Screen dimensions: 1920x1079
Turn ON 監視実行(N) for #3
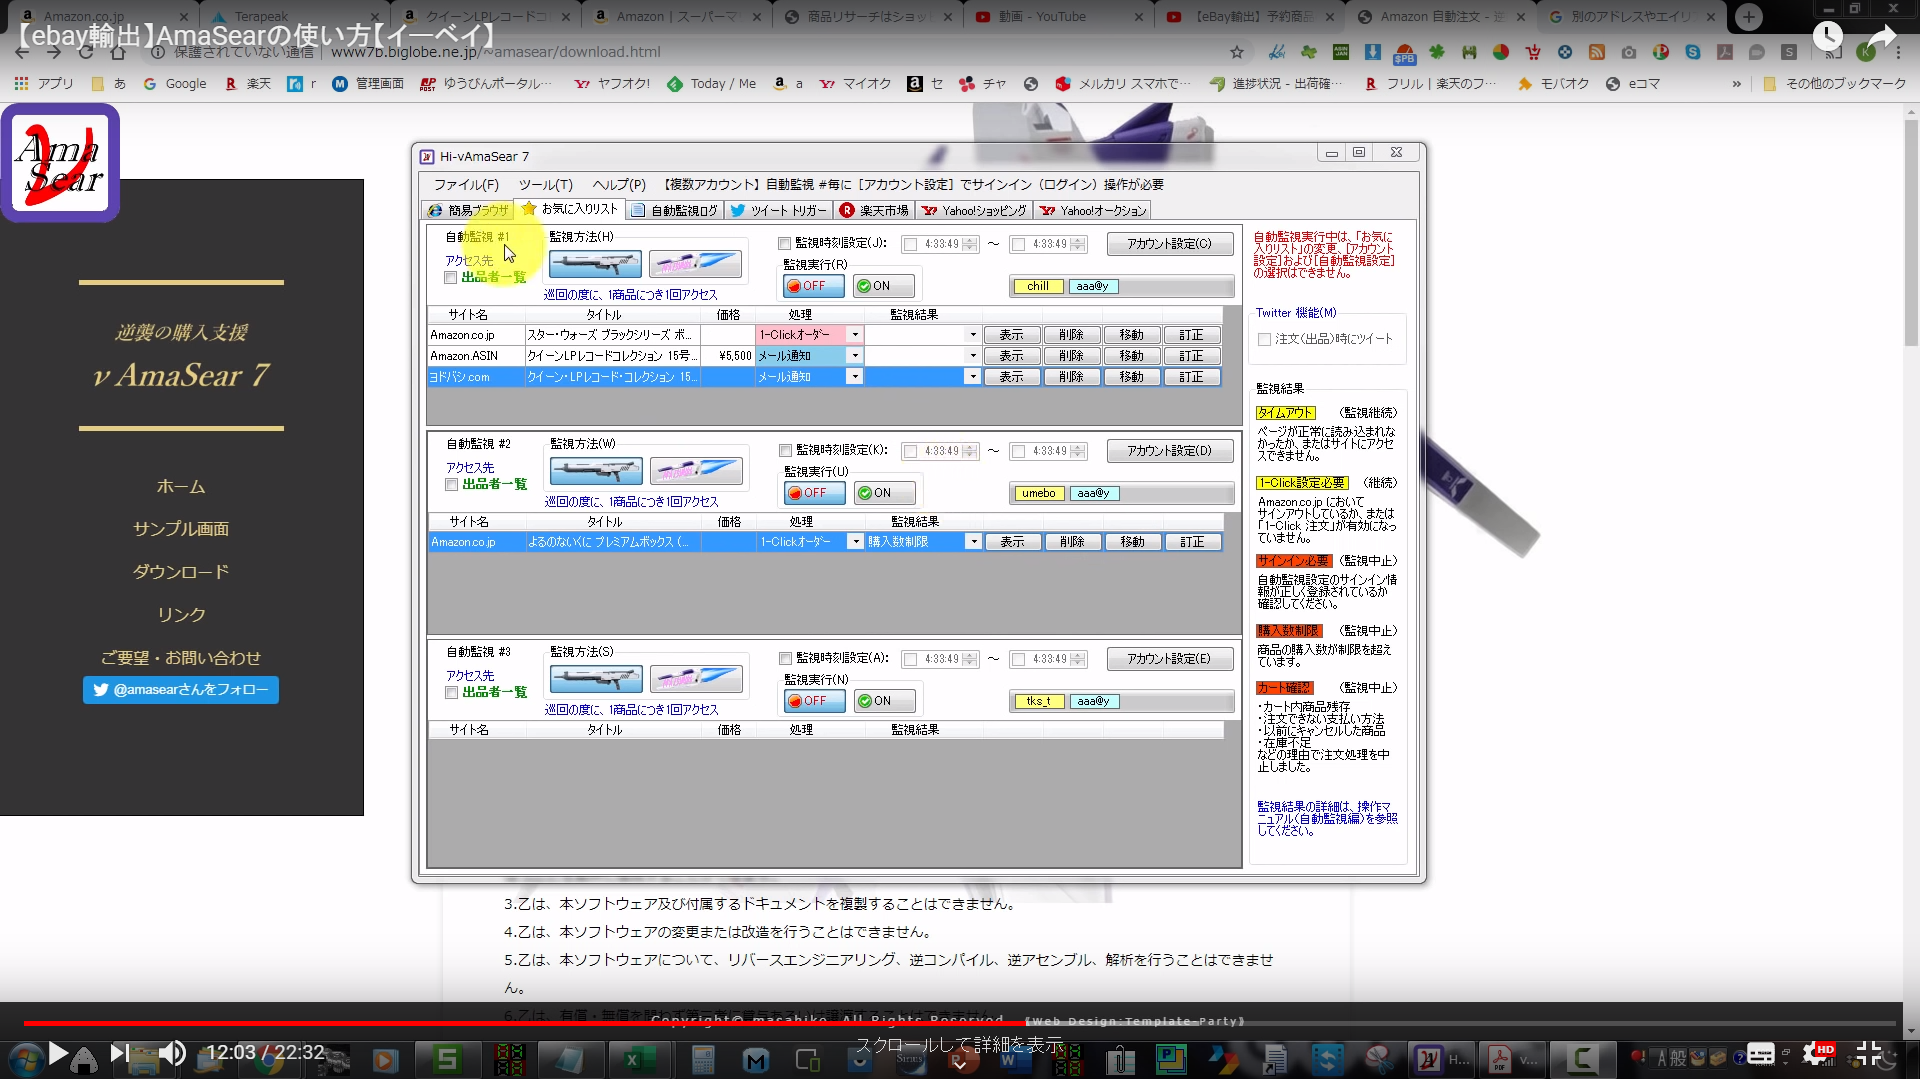[884, 701]
